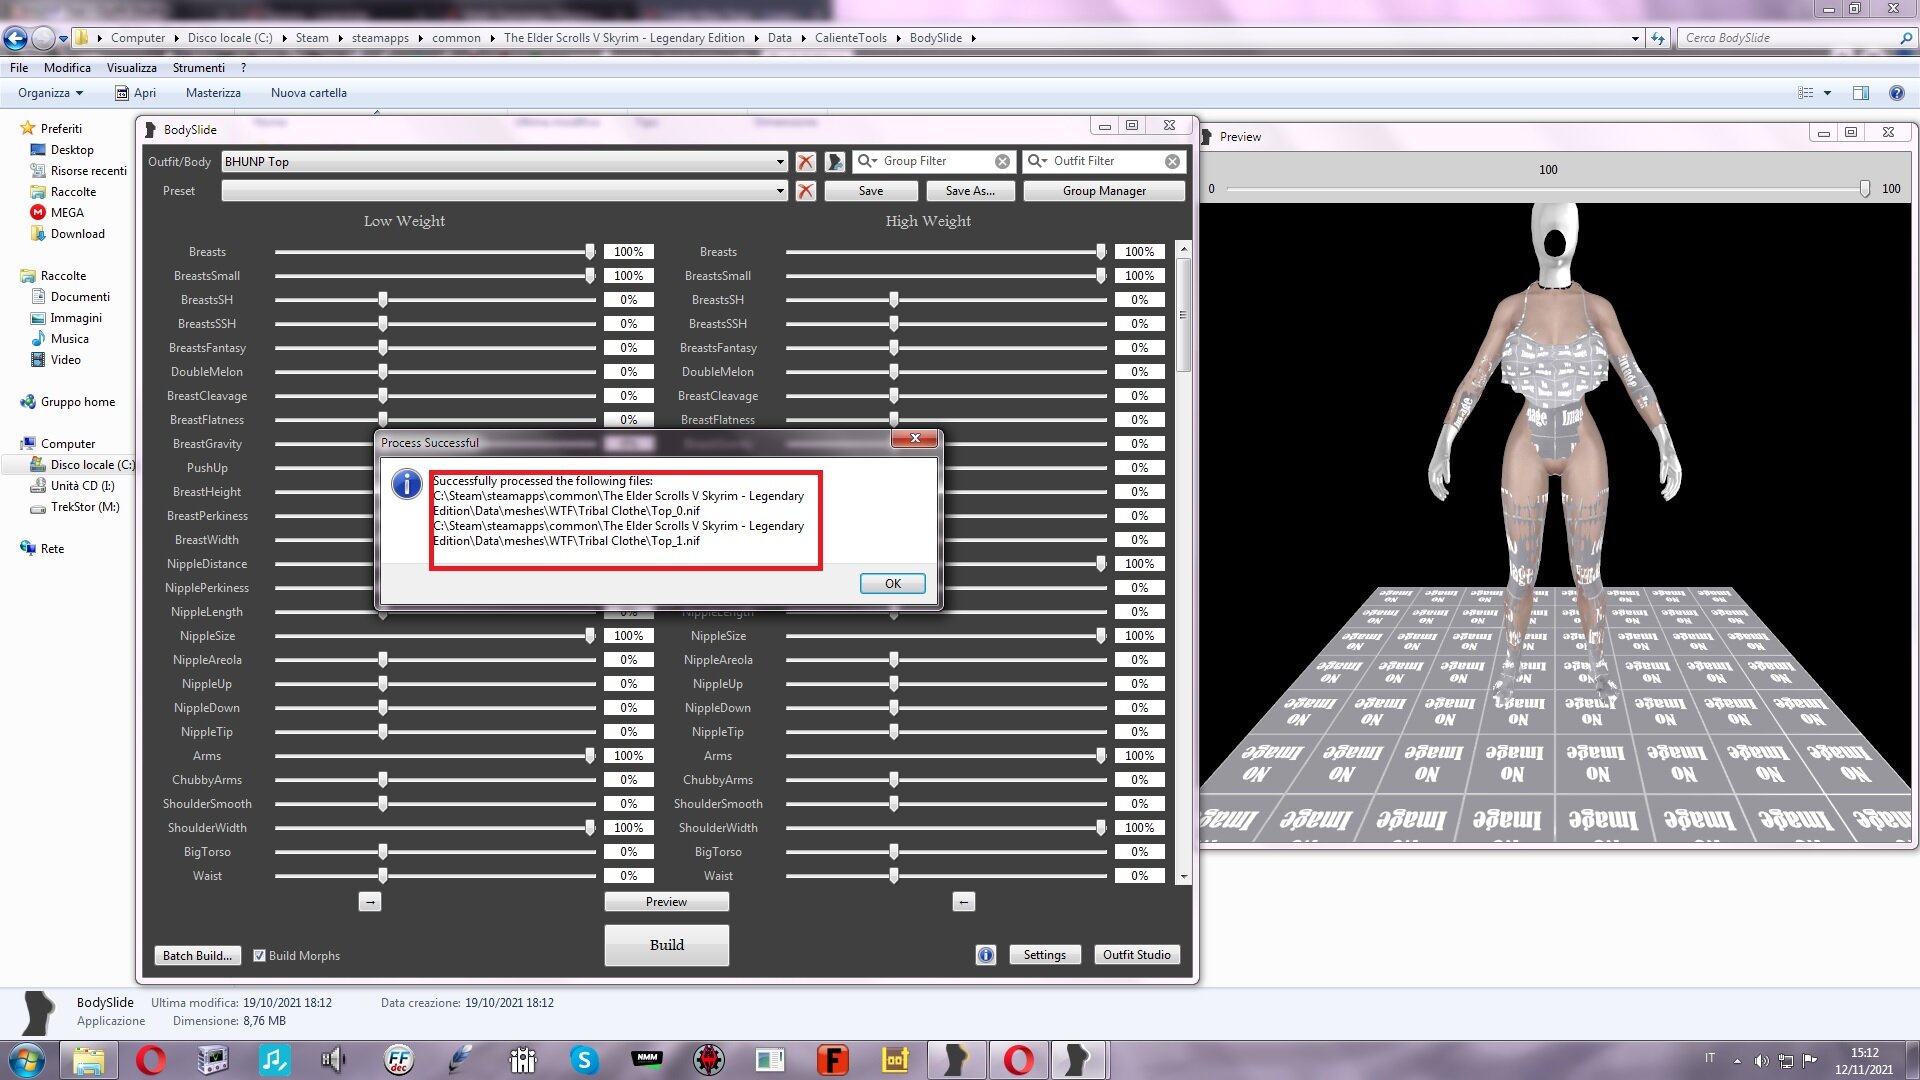The width and height of the screenshot is (1920, 1080).
Task: Click the taskbar clock
Action: point(1864,1061)
